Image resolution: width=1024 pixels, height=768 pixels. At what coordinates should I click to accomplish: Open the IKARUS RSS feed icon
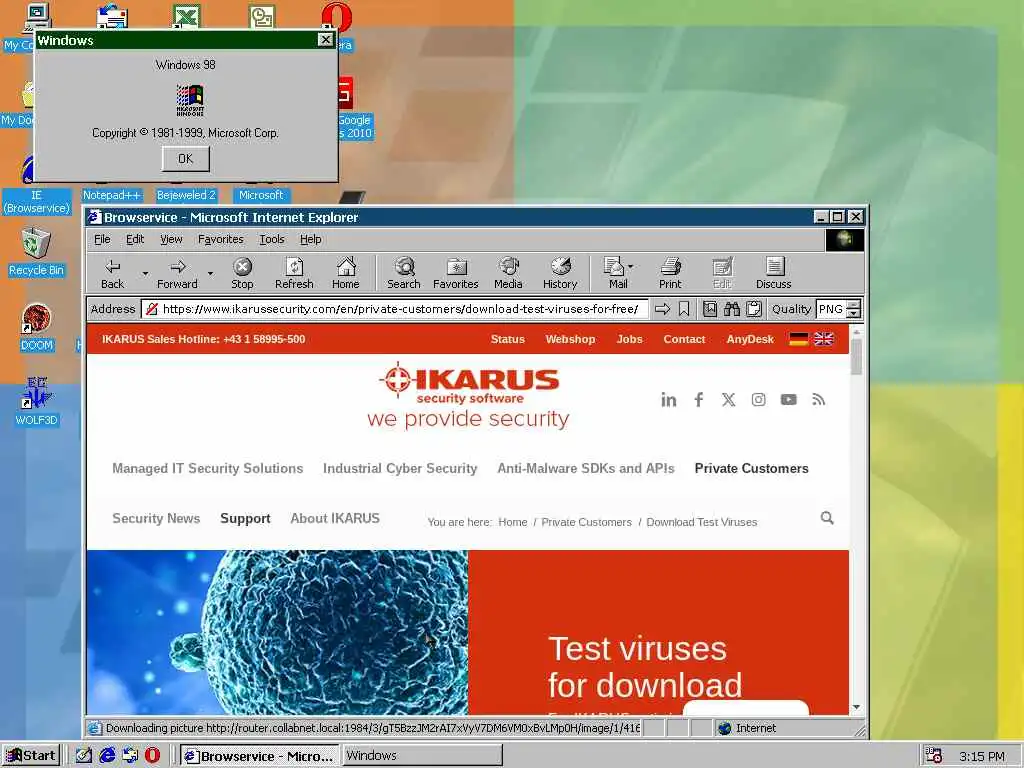(818, 400)
